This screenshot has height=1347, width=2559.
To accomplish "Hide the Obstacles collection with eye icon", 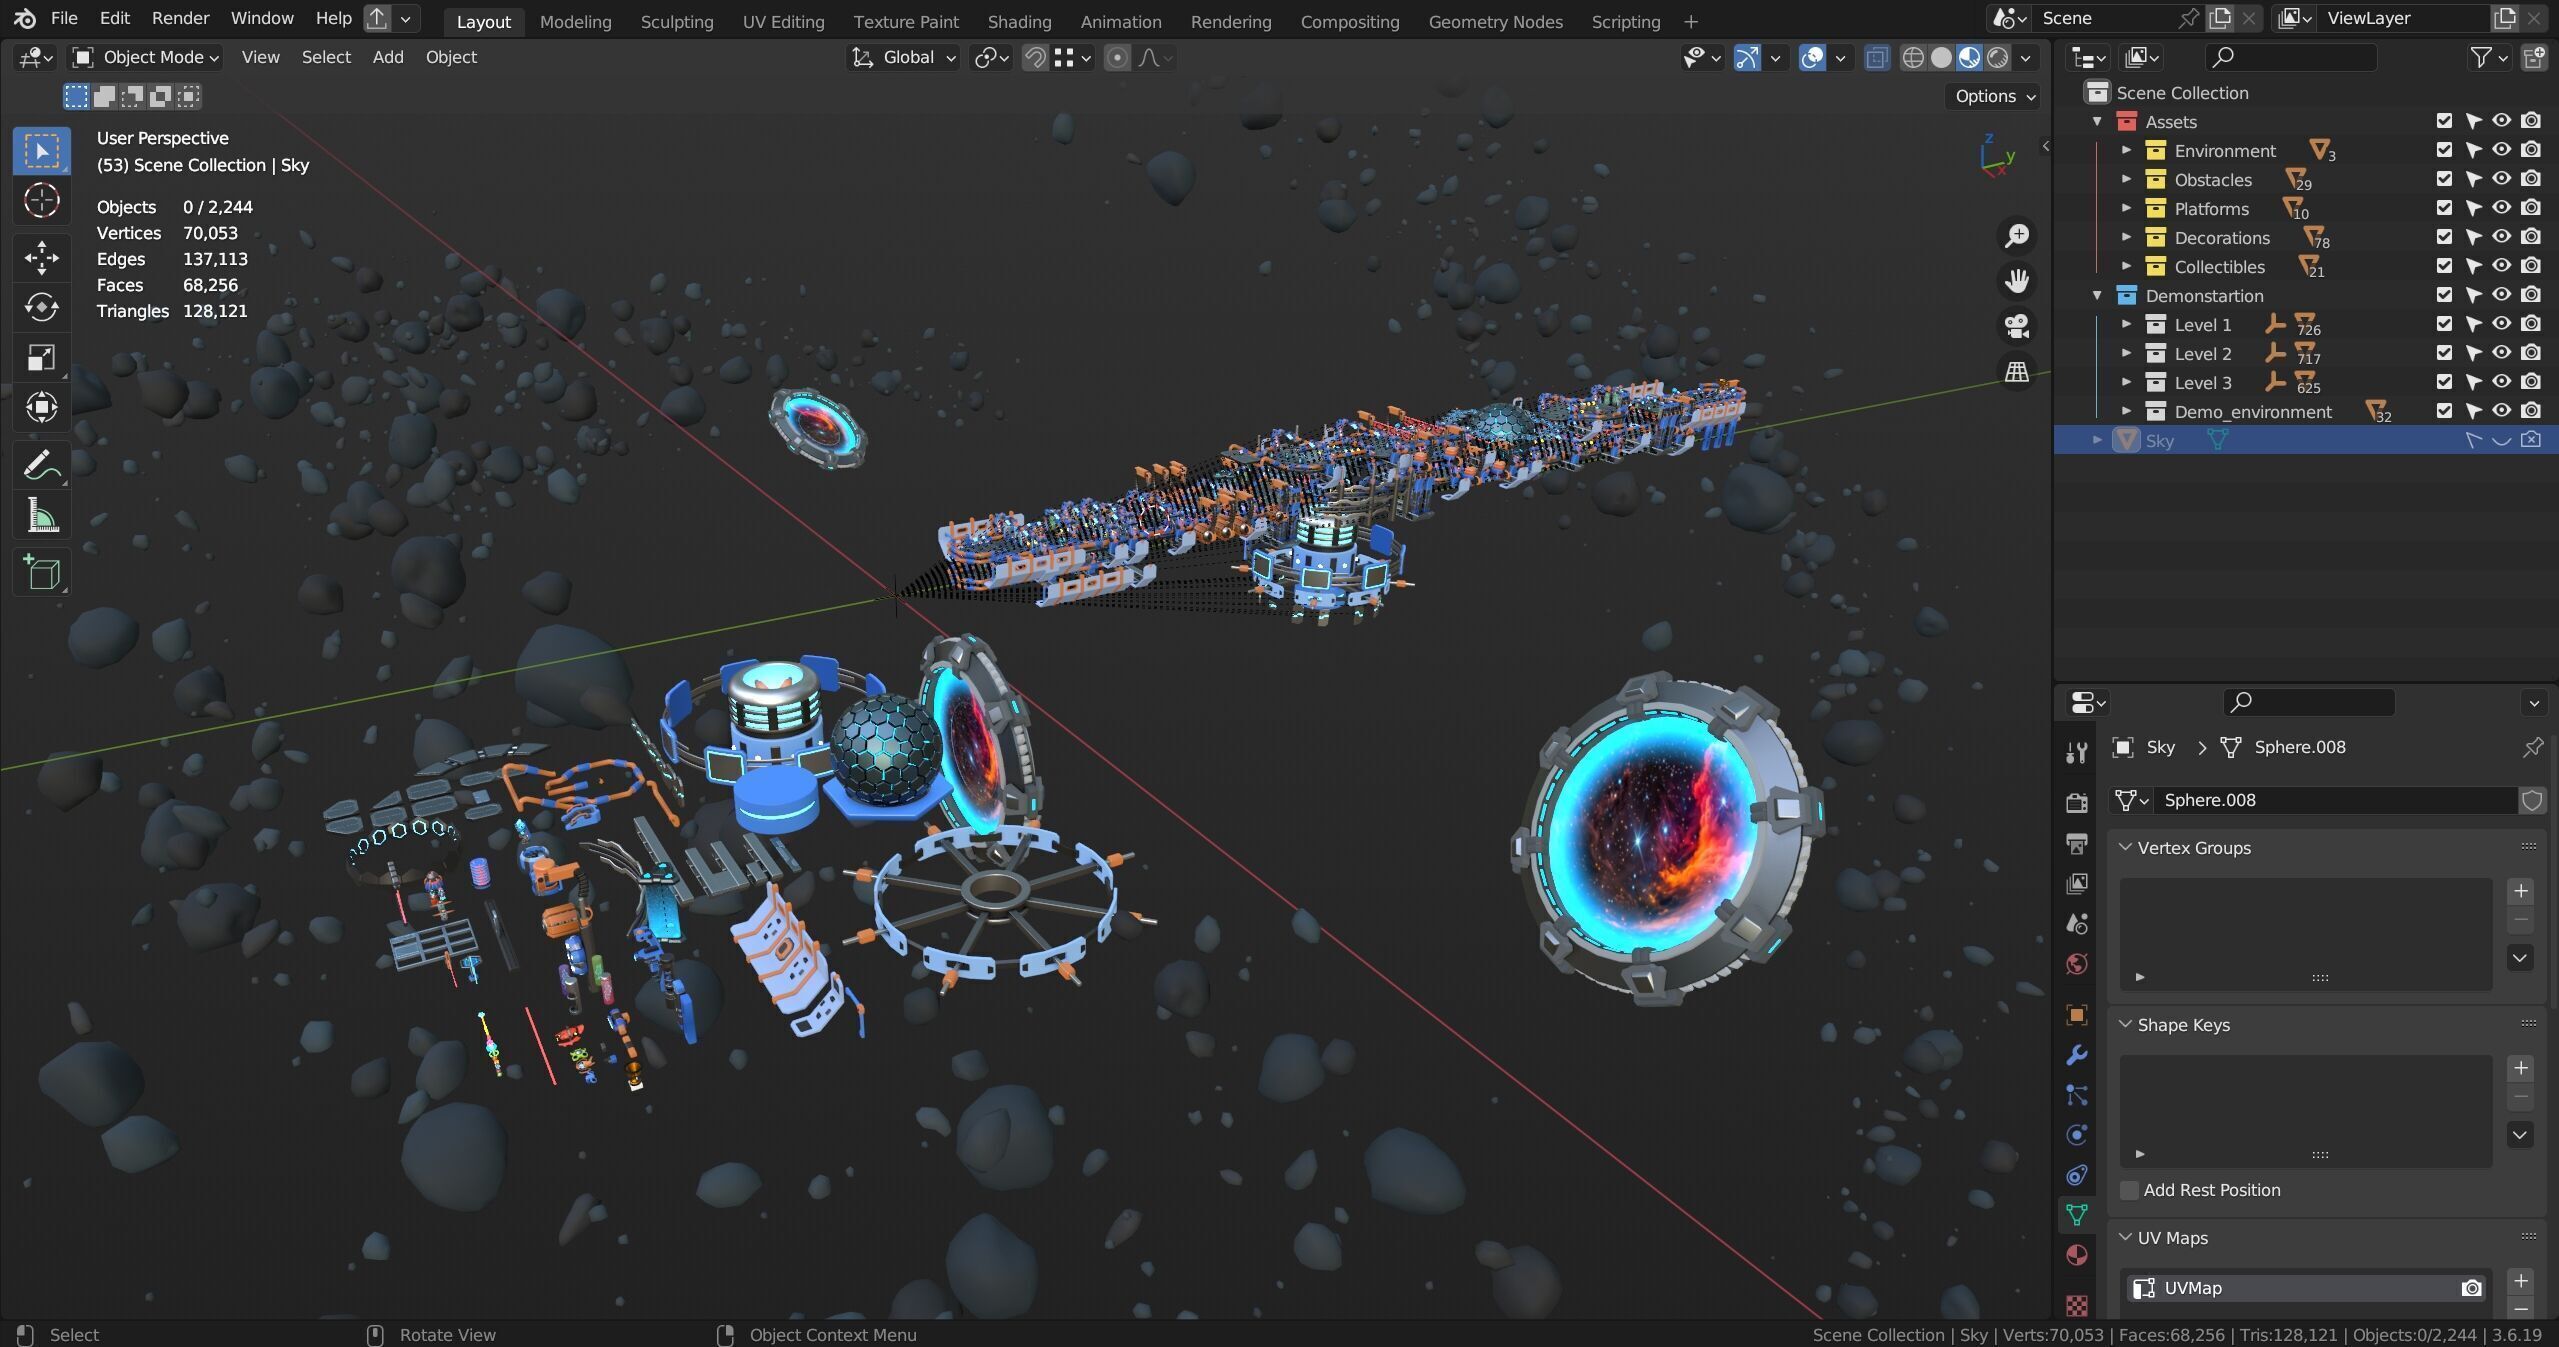I will 2501,179.
